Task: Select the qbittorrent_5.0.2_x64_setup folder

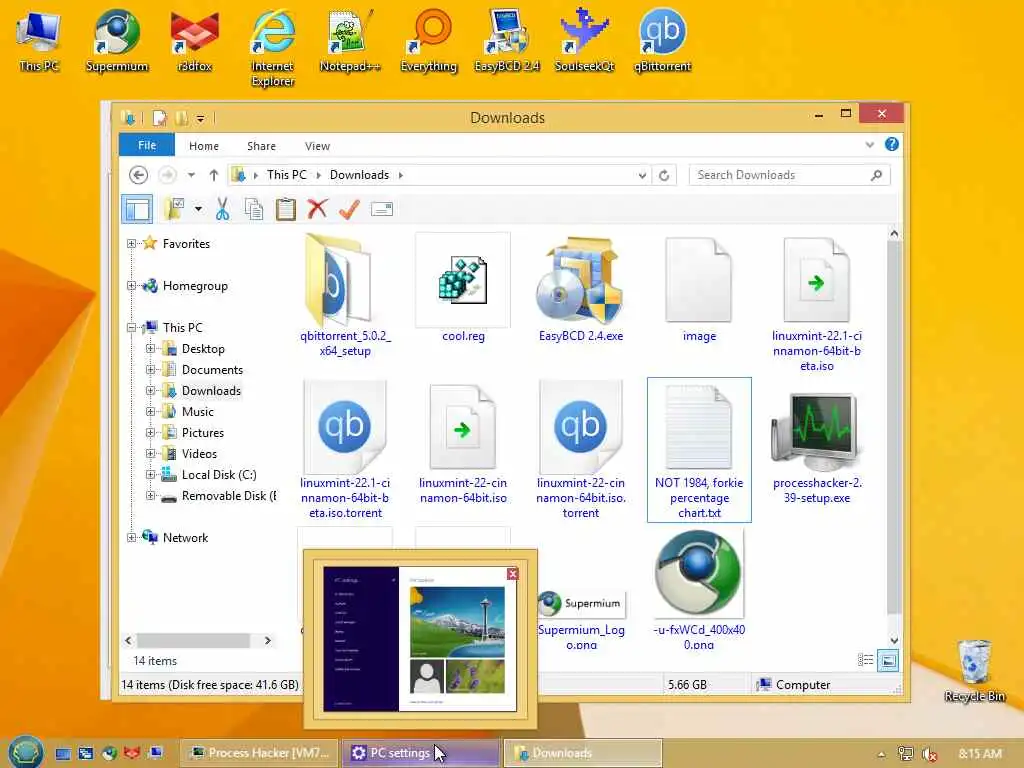Action: click(x=345, y=295)
